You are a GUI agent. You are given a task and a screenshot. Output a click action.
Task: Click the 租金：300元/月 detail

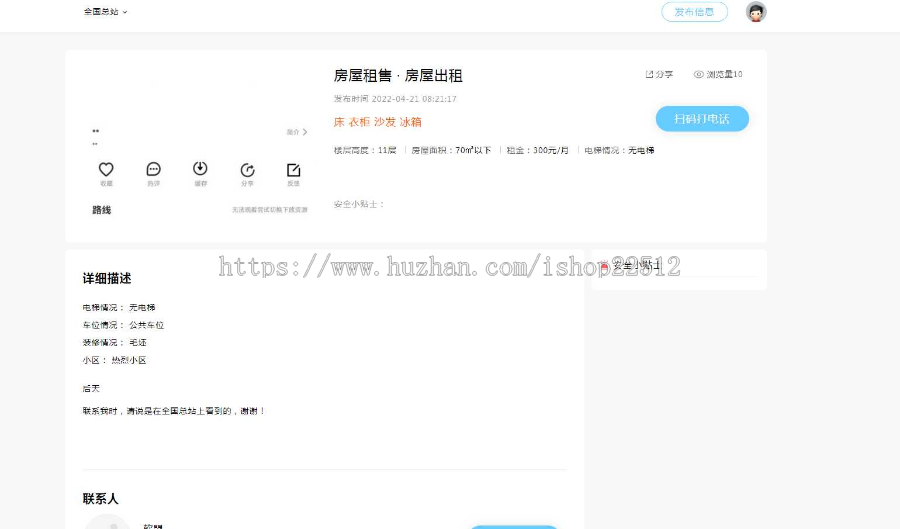coord(537,150)
